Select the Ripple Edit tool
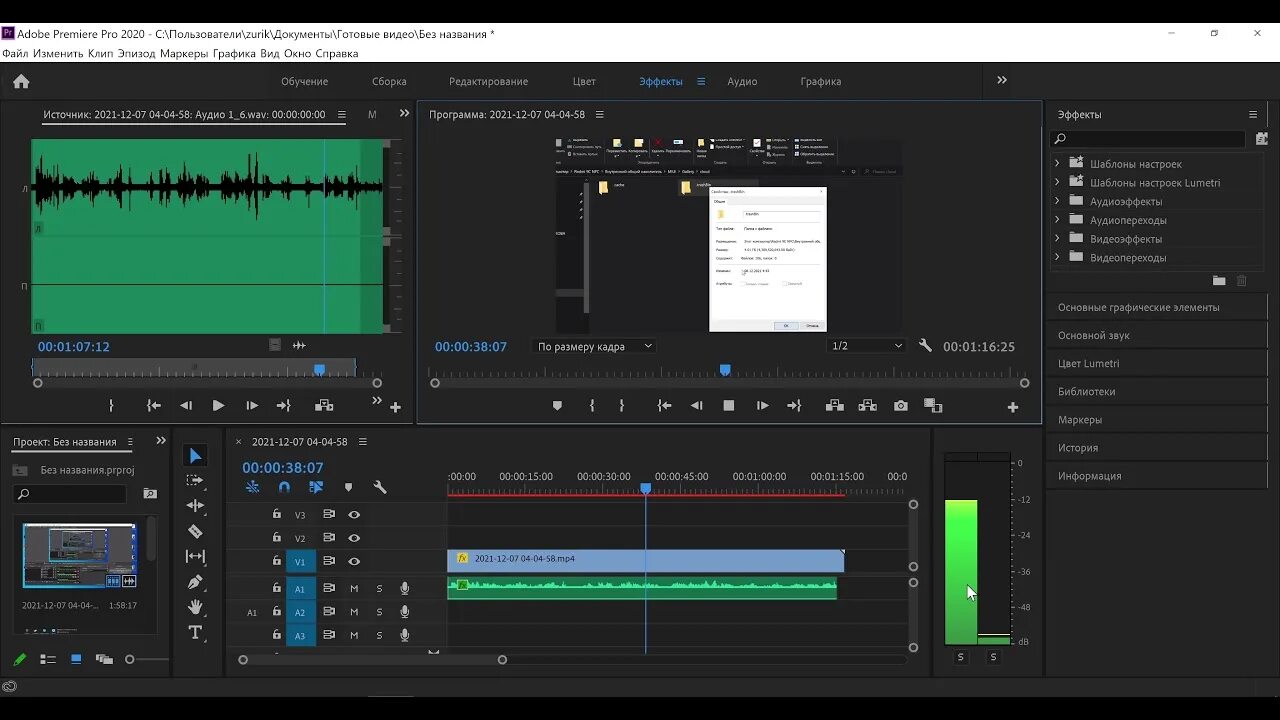 [195, 506]
